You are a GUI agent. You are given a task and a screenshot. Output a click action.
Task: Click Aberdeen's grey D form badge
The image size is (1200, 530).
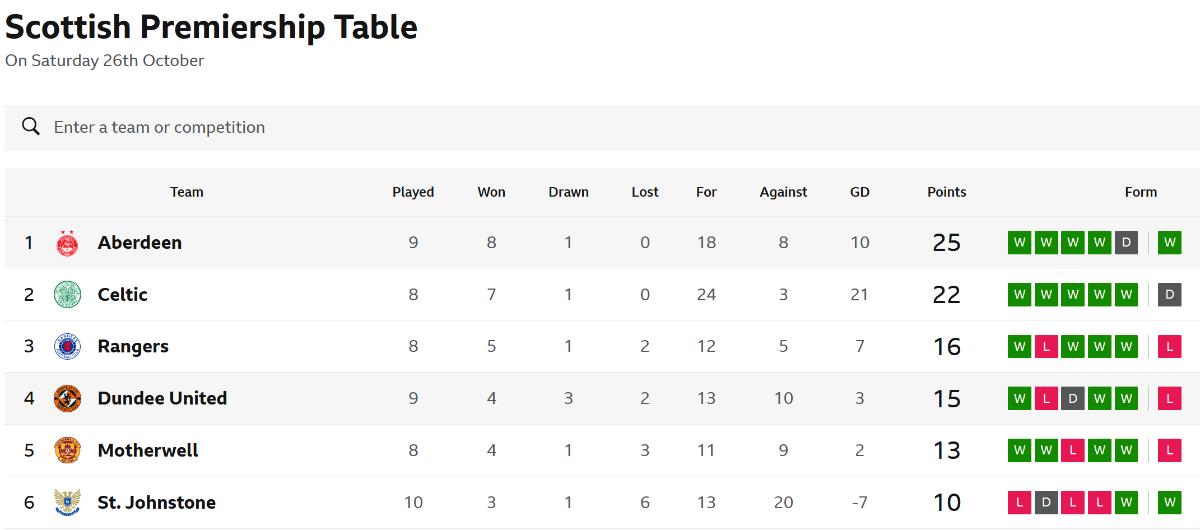pyautogui.click(x=1126, y=243)
